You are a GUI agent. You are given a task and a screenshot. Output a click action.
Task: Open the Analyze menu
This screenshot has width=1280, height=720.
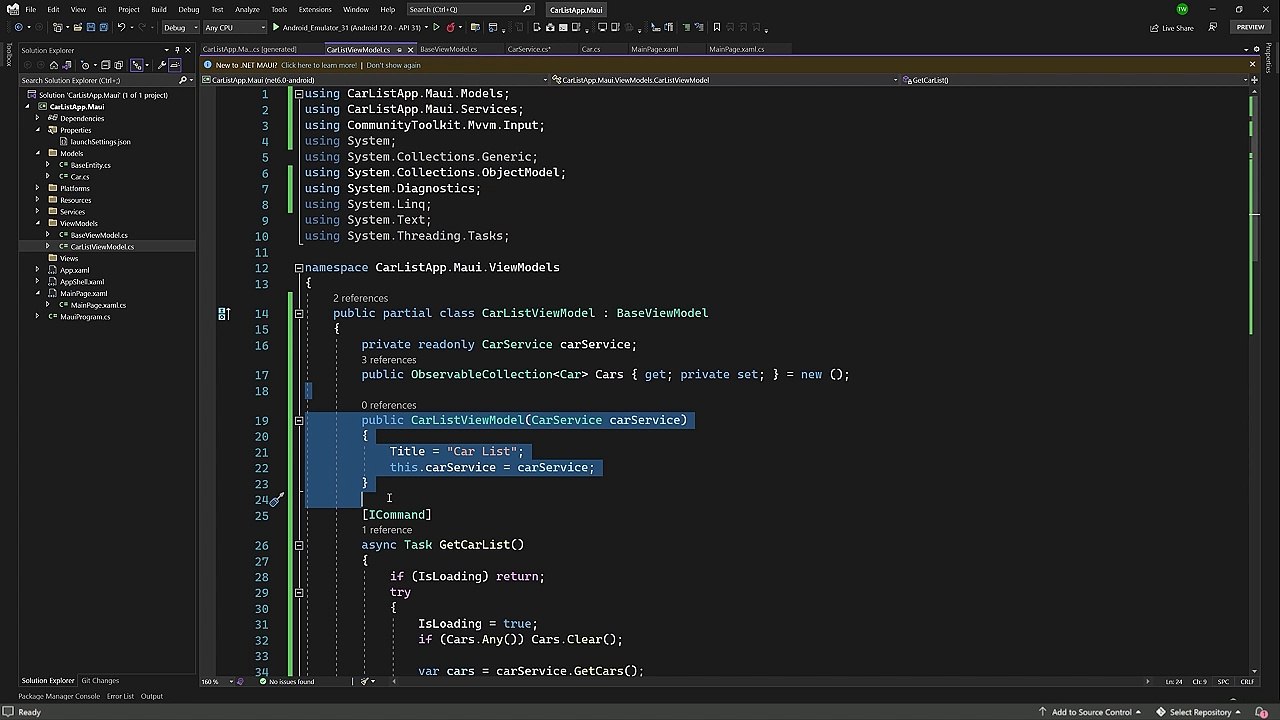pyautogui.click(x=247, y=9)
